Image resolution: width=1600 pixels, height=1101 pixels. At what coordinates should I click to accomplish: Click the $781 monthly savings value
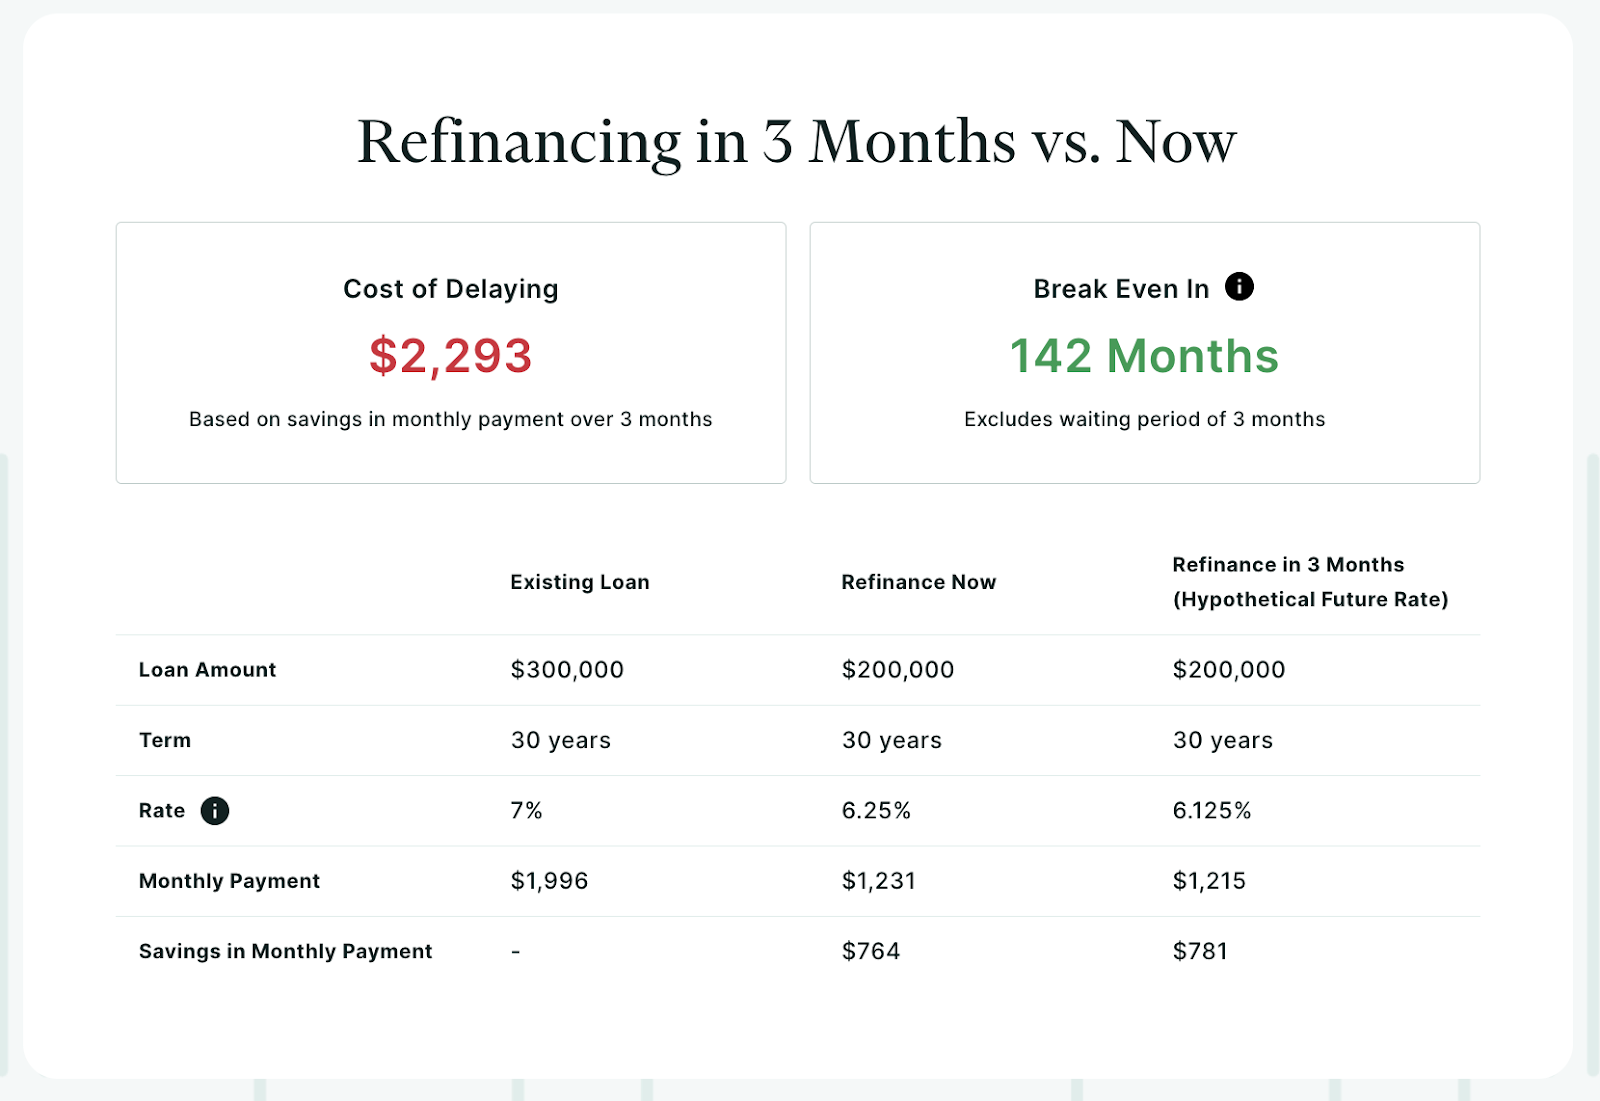coord(1200,951)
